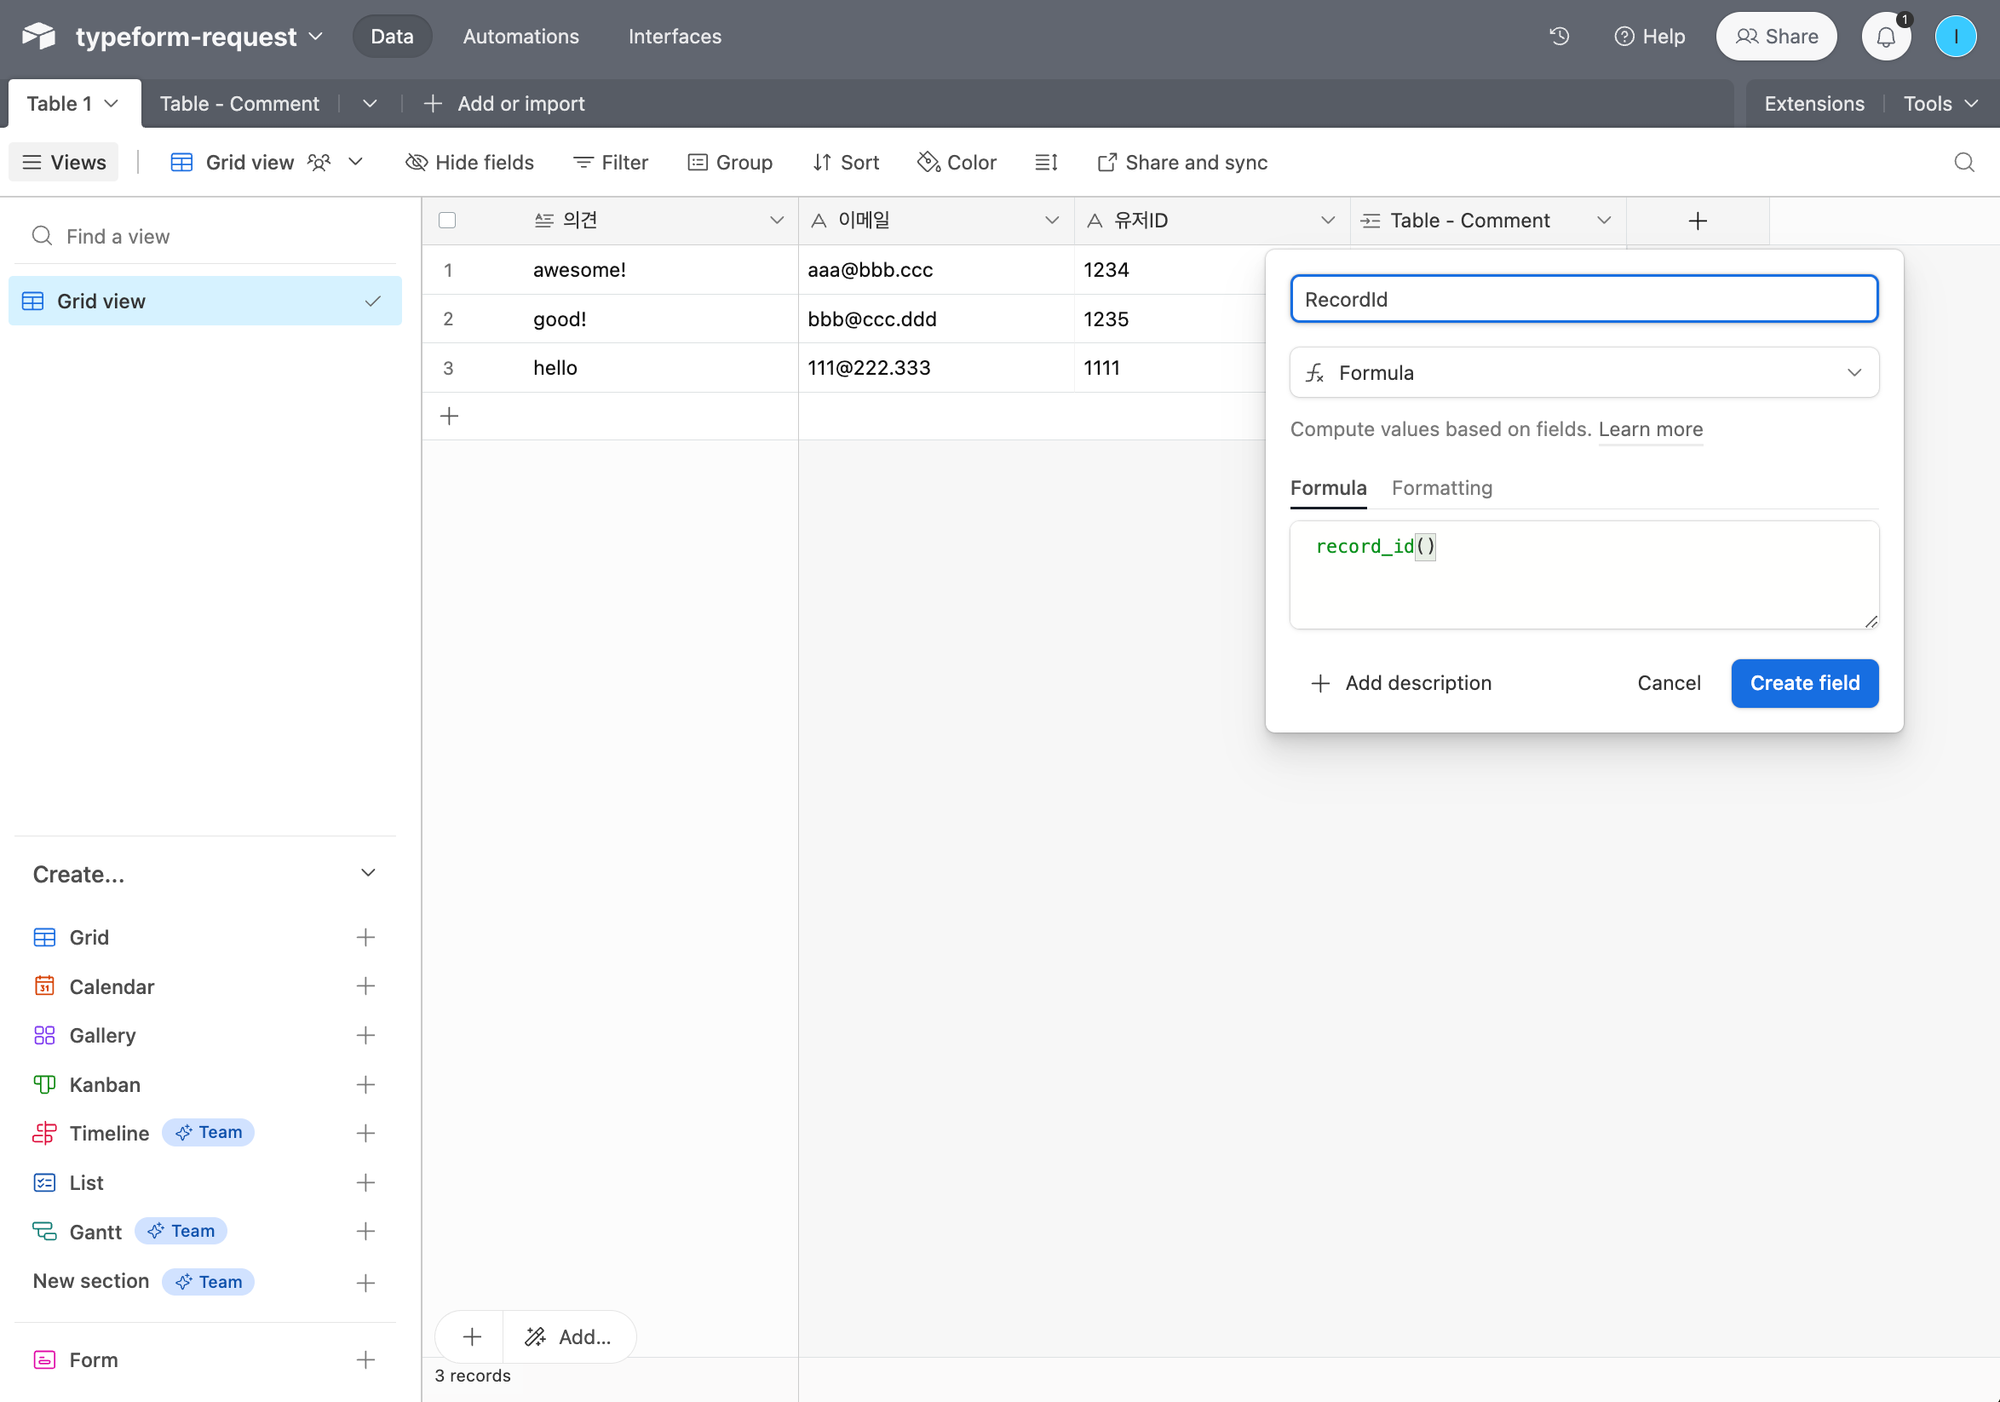2000x1402 pixels.
Task: Click bottom bar add record plus
Action: click(472, 1337)
